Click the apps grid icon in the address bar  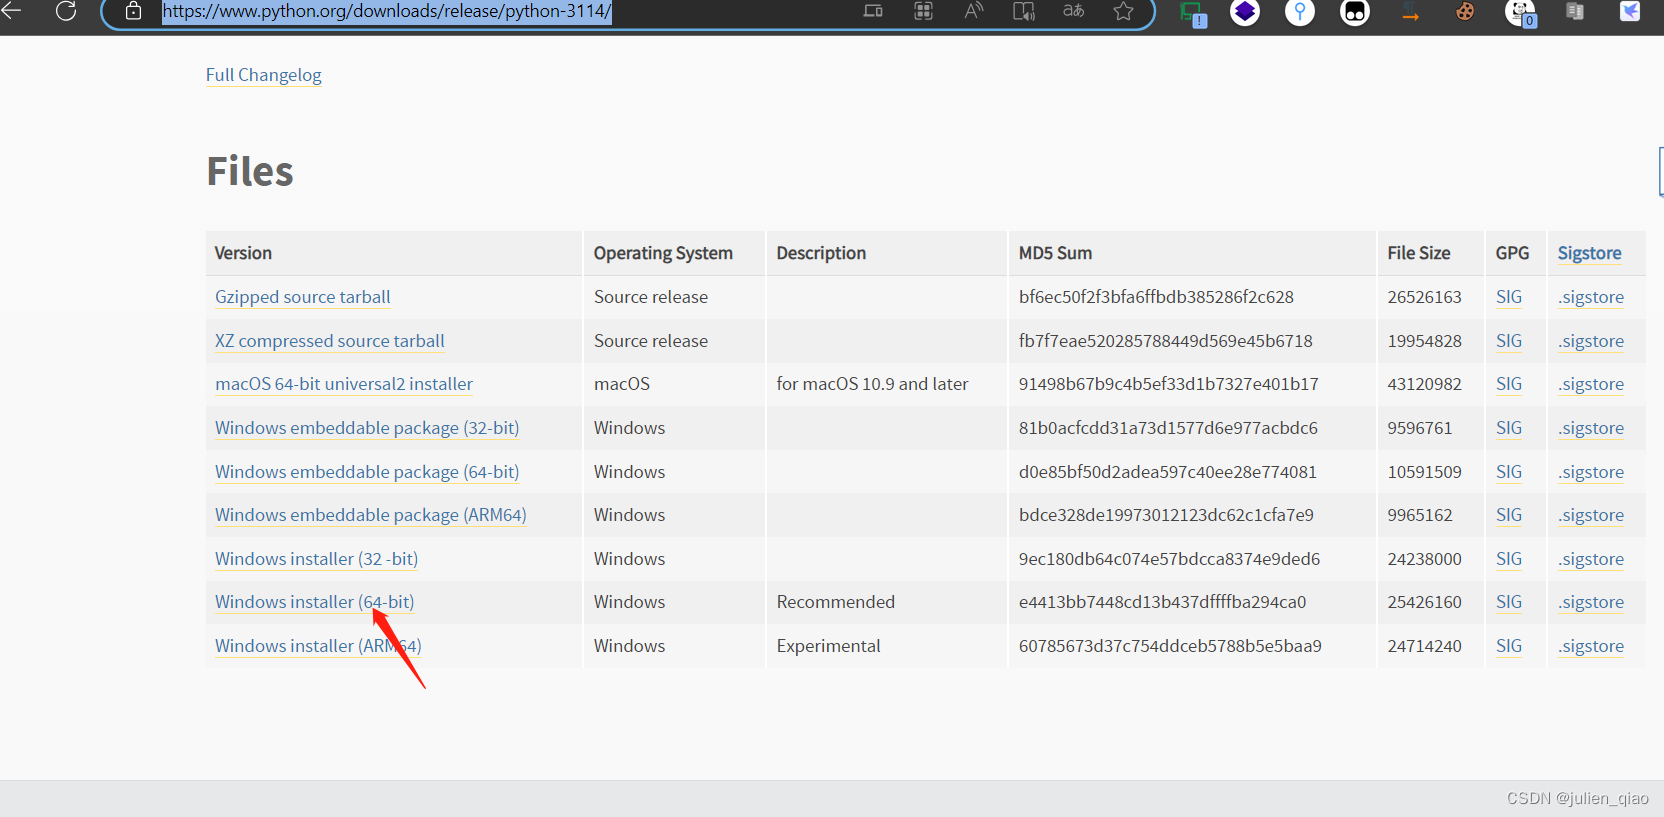[x=923, y=11]
